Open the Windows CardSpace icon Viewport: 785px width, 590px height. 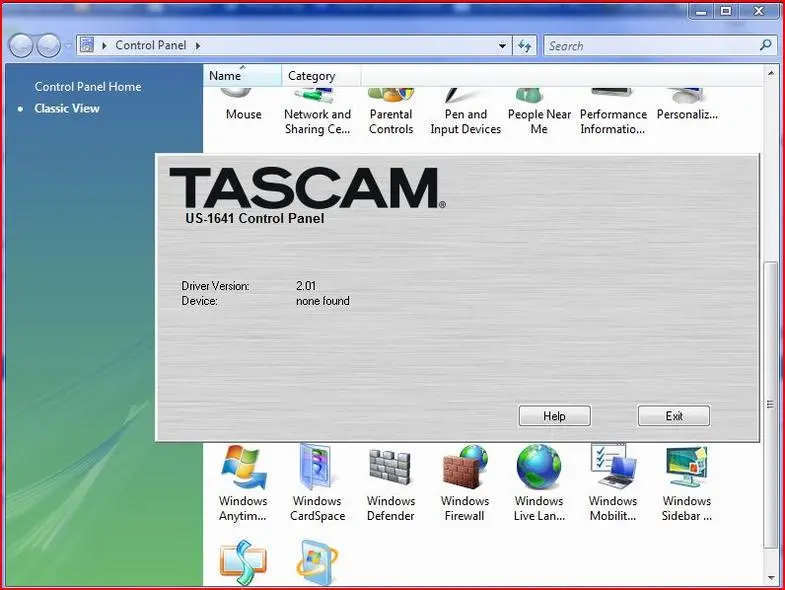pos(317,483)
